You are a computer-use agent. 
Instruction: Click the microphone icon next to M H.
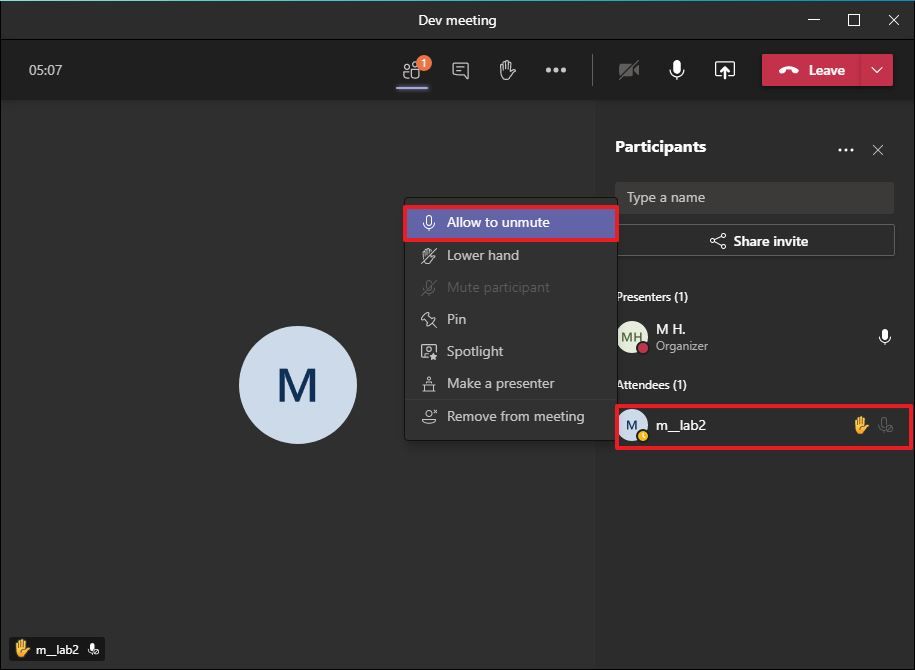click(885, 338)
